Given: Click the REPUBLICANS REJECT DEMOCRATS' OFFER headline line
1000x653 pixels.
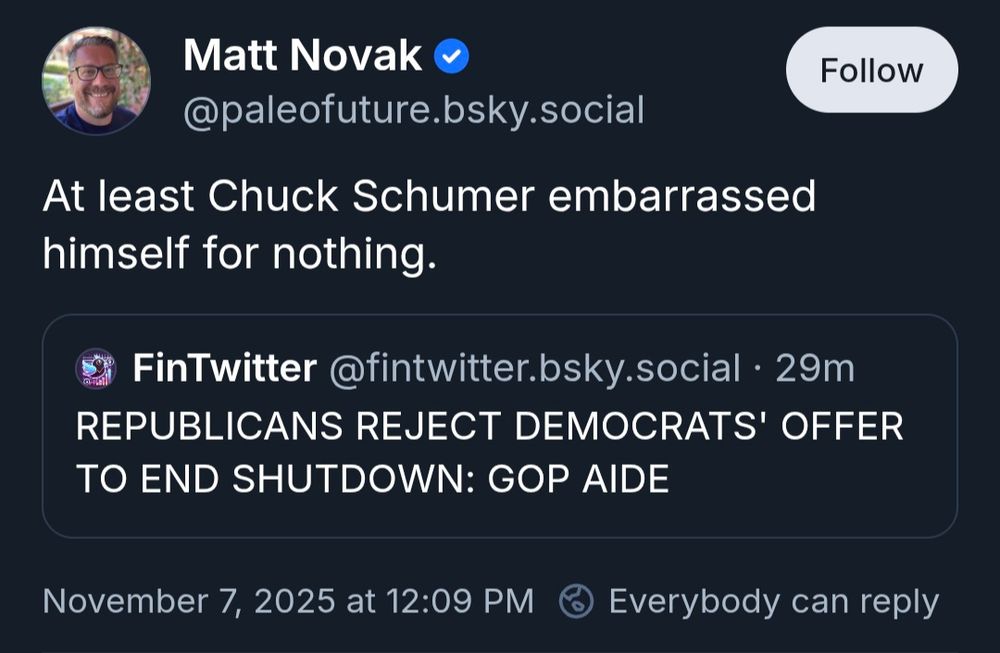Looking at the screenshot, I should click(489, 427).
